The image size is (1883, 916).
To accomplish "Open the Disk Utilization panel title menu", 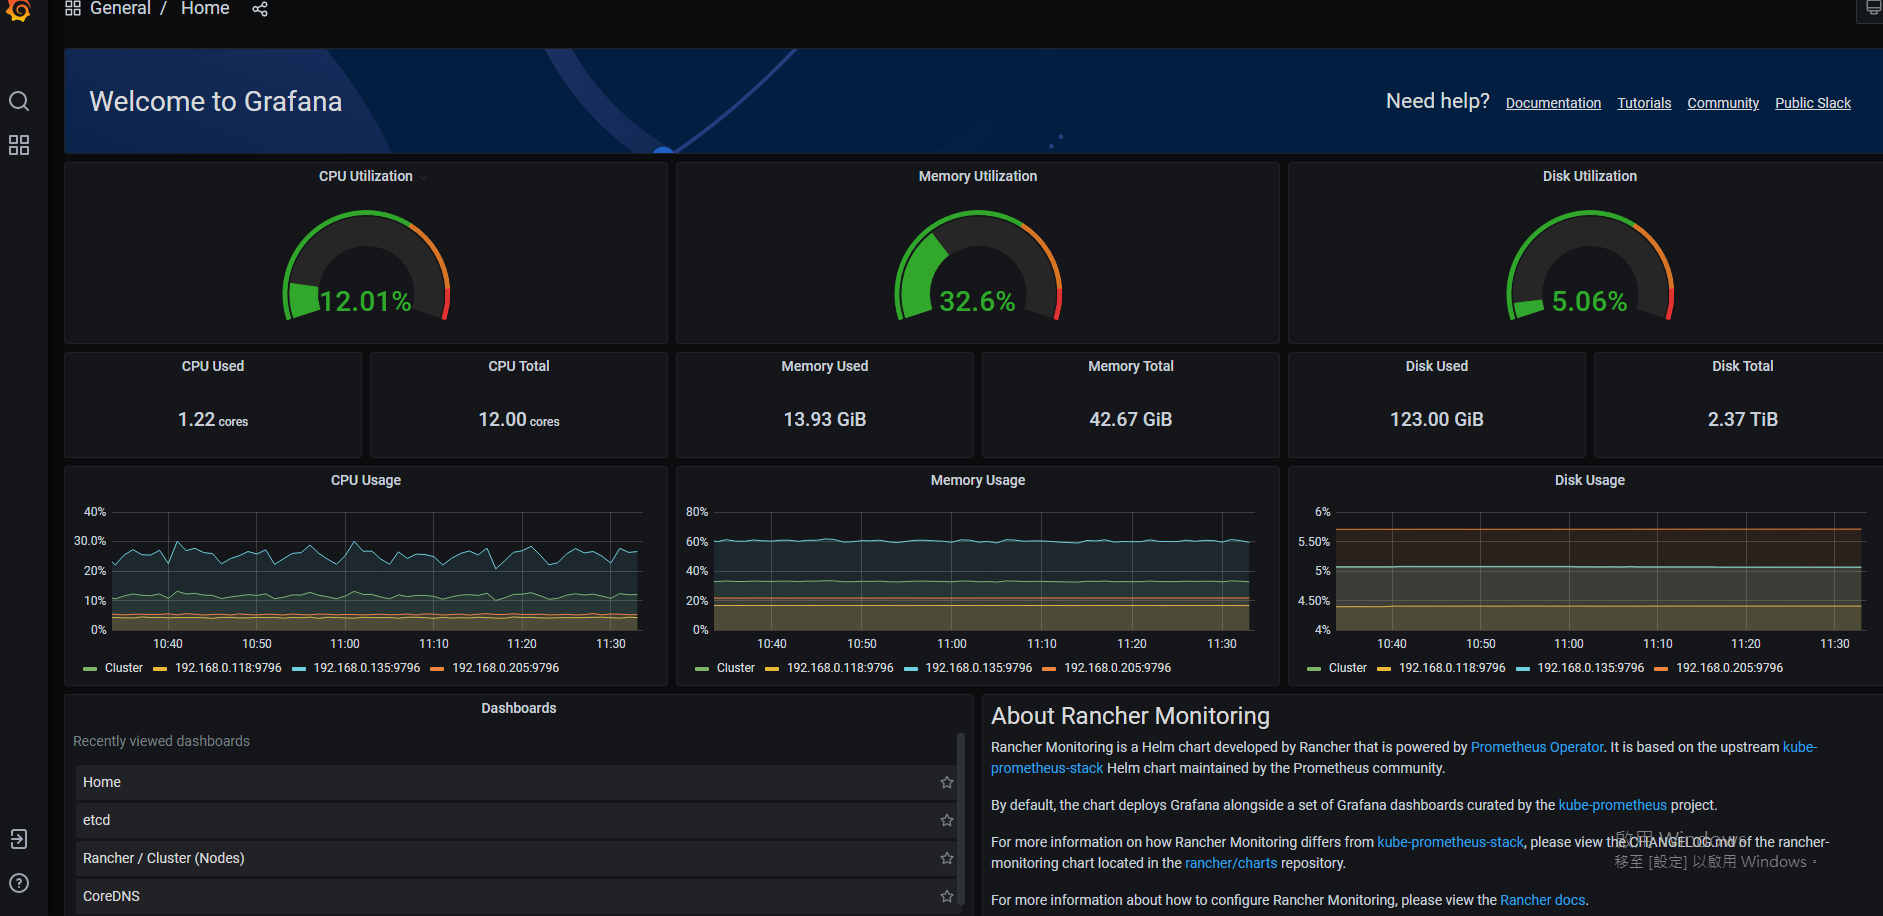I will 1590,176.
